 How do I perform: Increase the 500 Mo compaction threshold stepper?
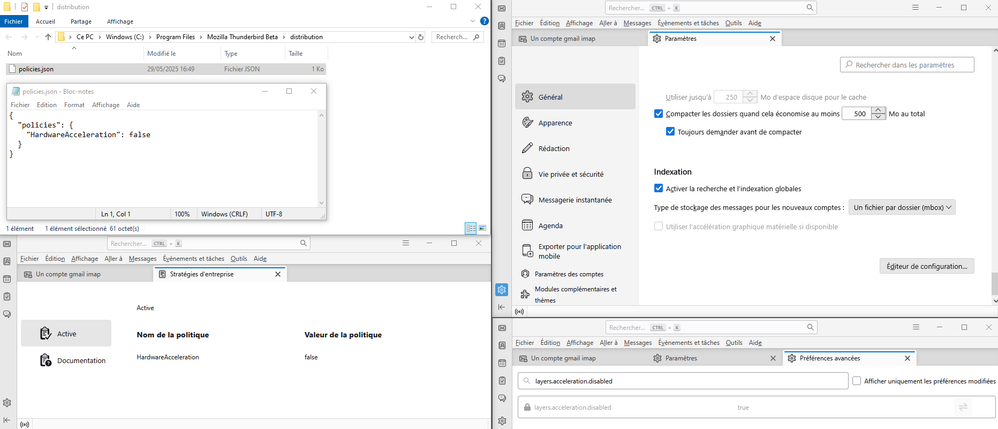879,110
